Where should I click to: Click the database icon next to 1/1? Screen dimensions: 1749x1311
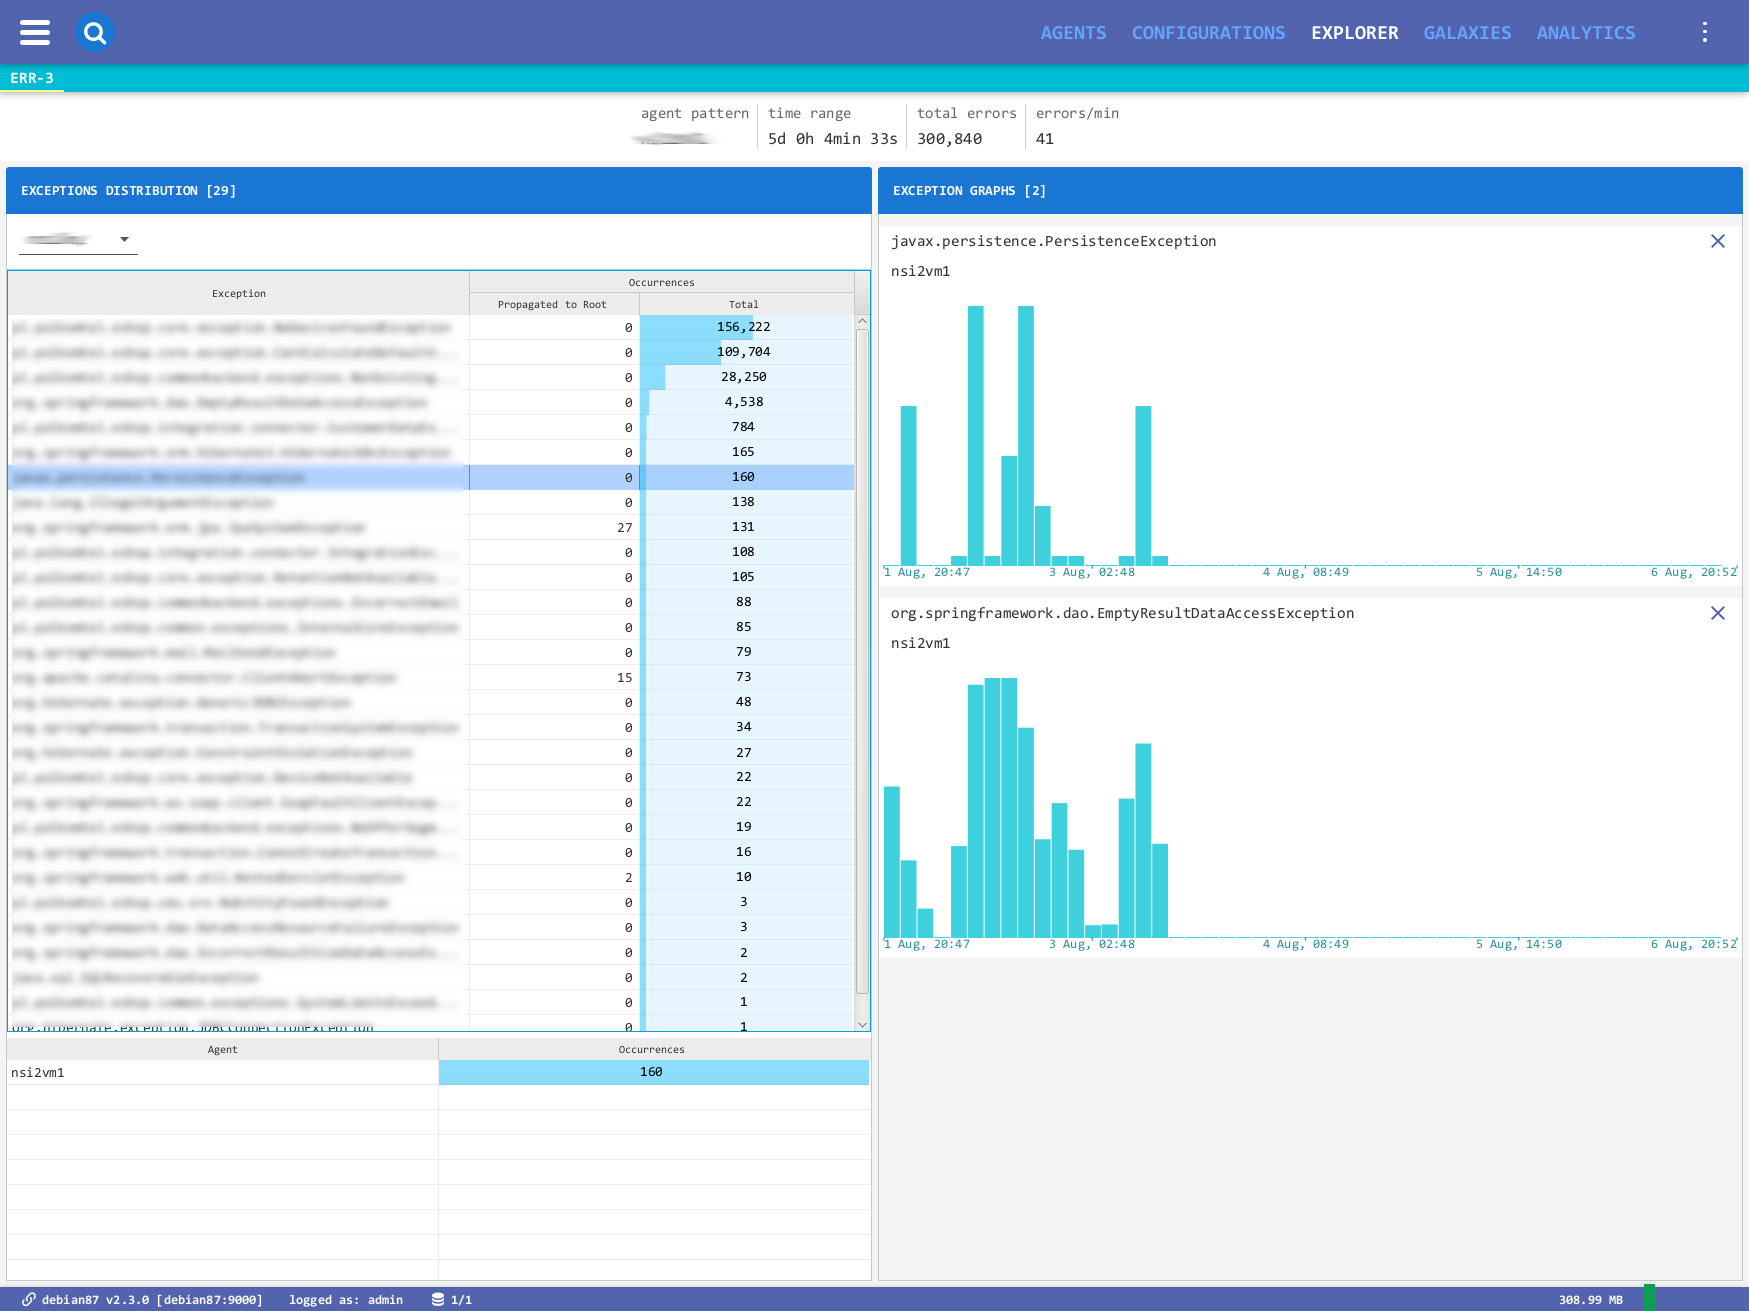[x=438, y=1299]
